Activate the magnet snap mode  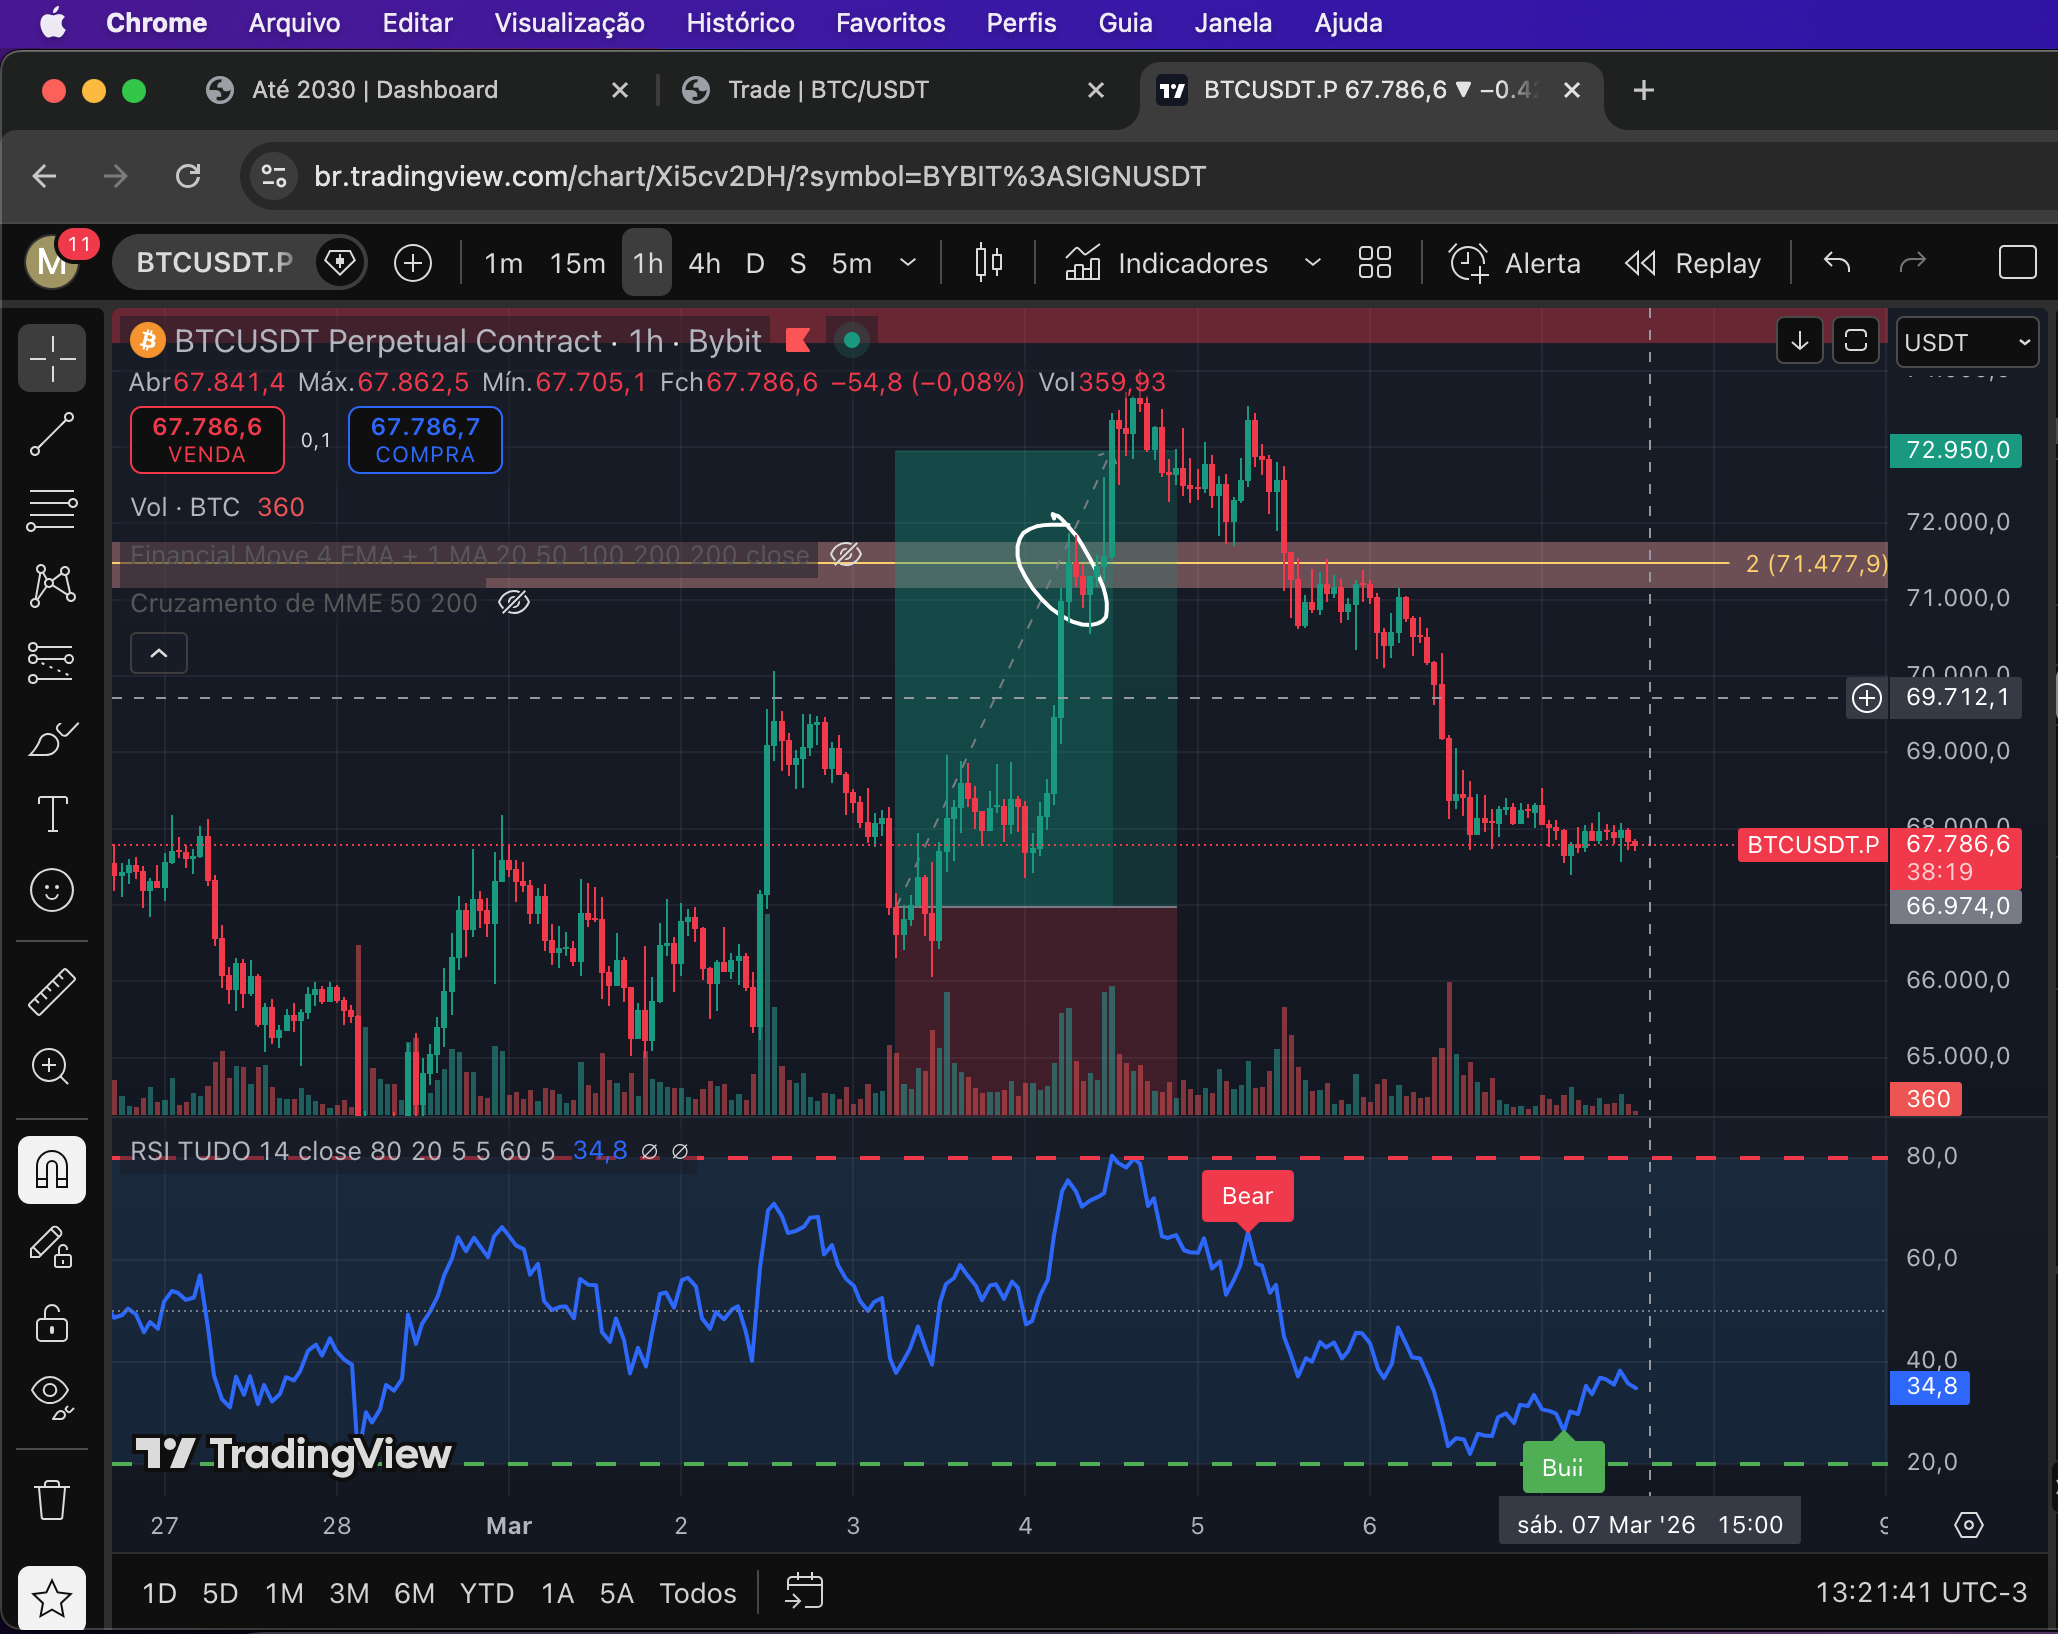(x=52, y=1169)
